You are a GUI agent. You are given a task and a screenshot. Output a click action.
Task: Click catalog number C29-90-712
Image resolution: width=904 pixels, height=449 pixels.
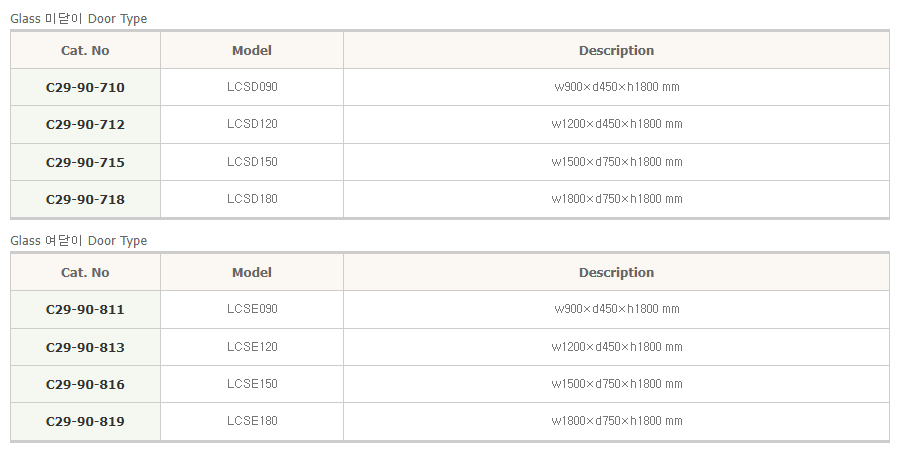tap(85, 124)
